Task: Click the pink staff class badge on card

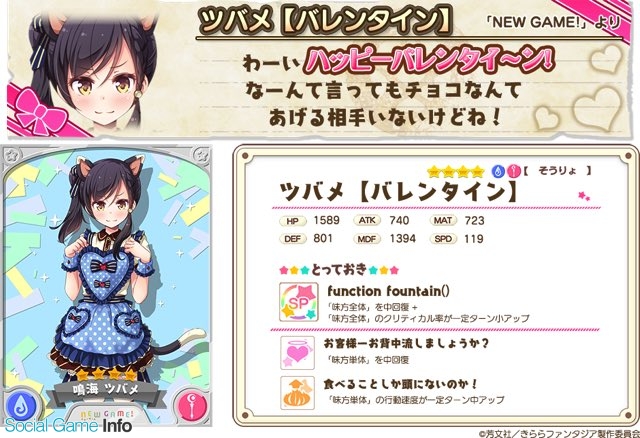Action: 191,407
